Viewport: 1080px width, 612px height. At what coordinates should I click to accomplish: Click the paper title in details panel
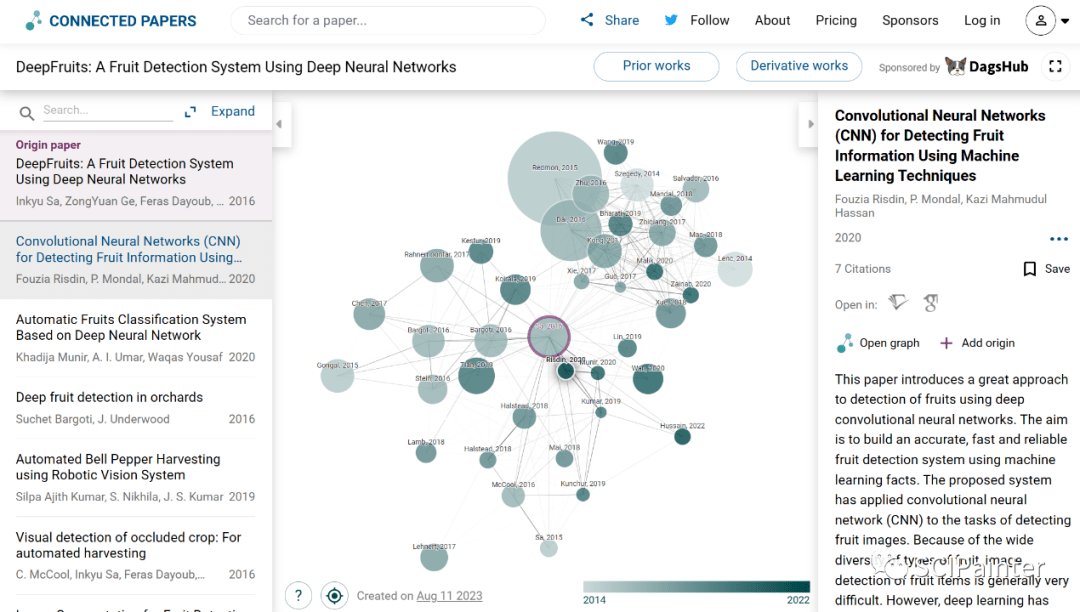click(x=939, y=146)
